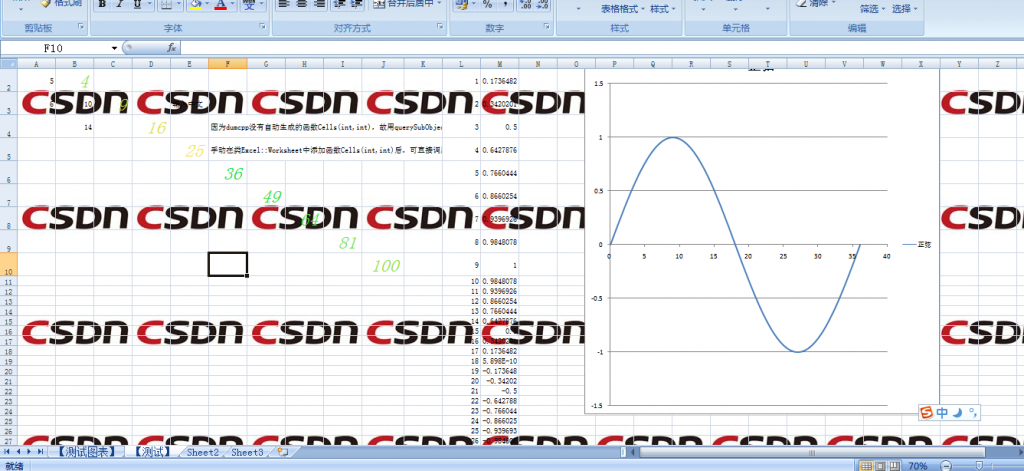
Task: Switch to Normal view button
Action: 866,465
